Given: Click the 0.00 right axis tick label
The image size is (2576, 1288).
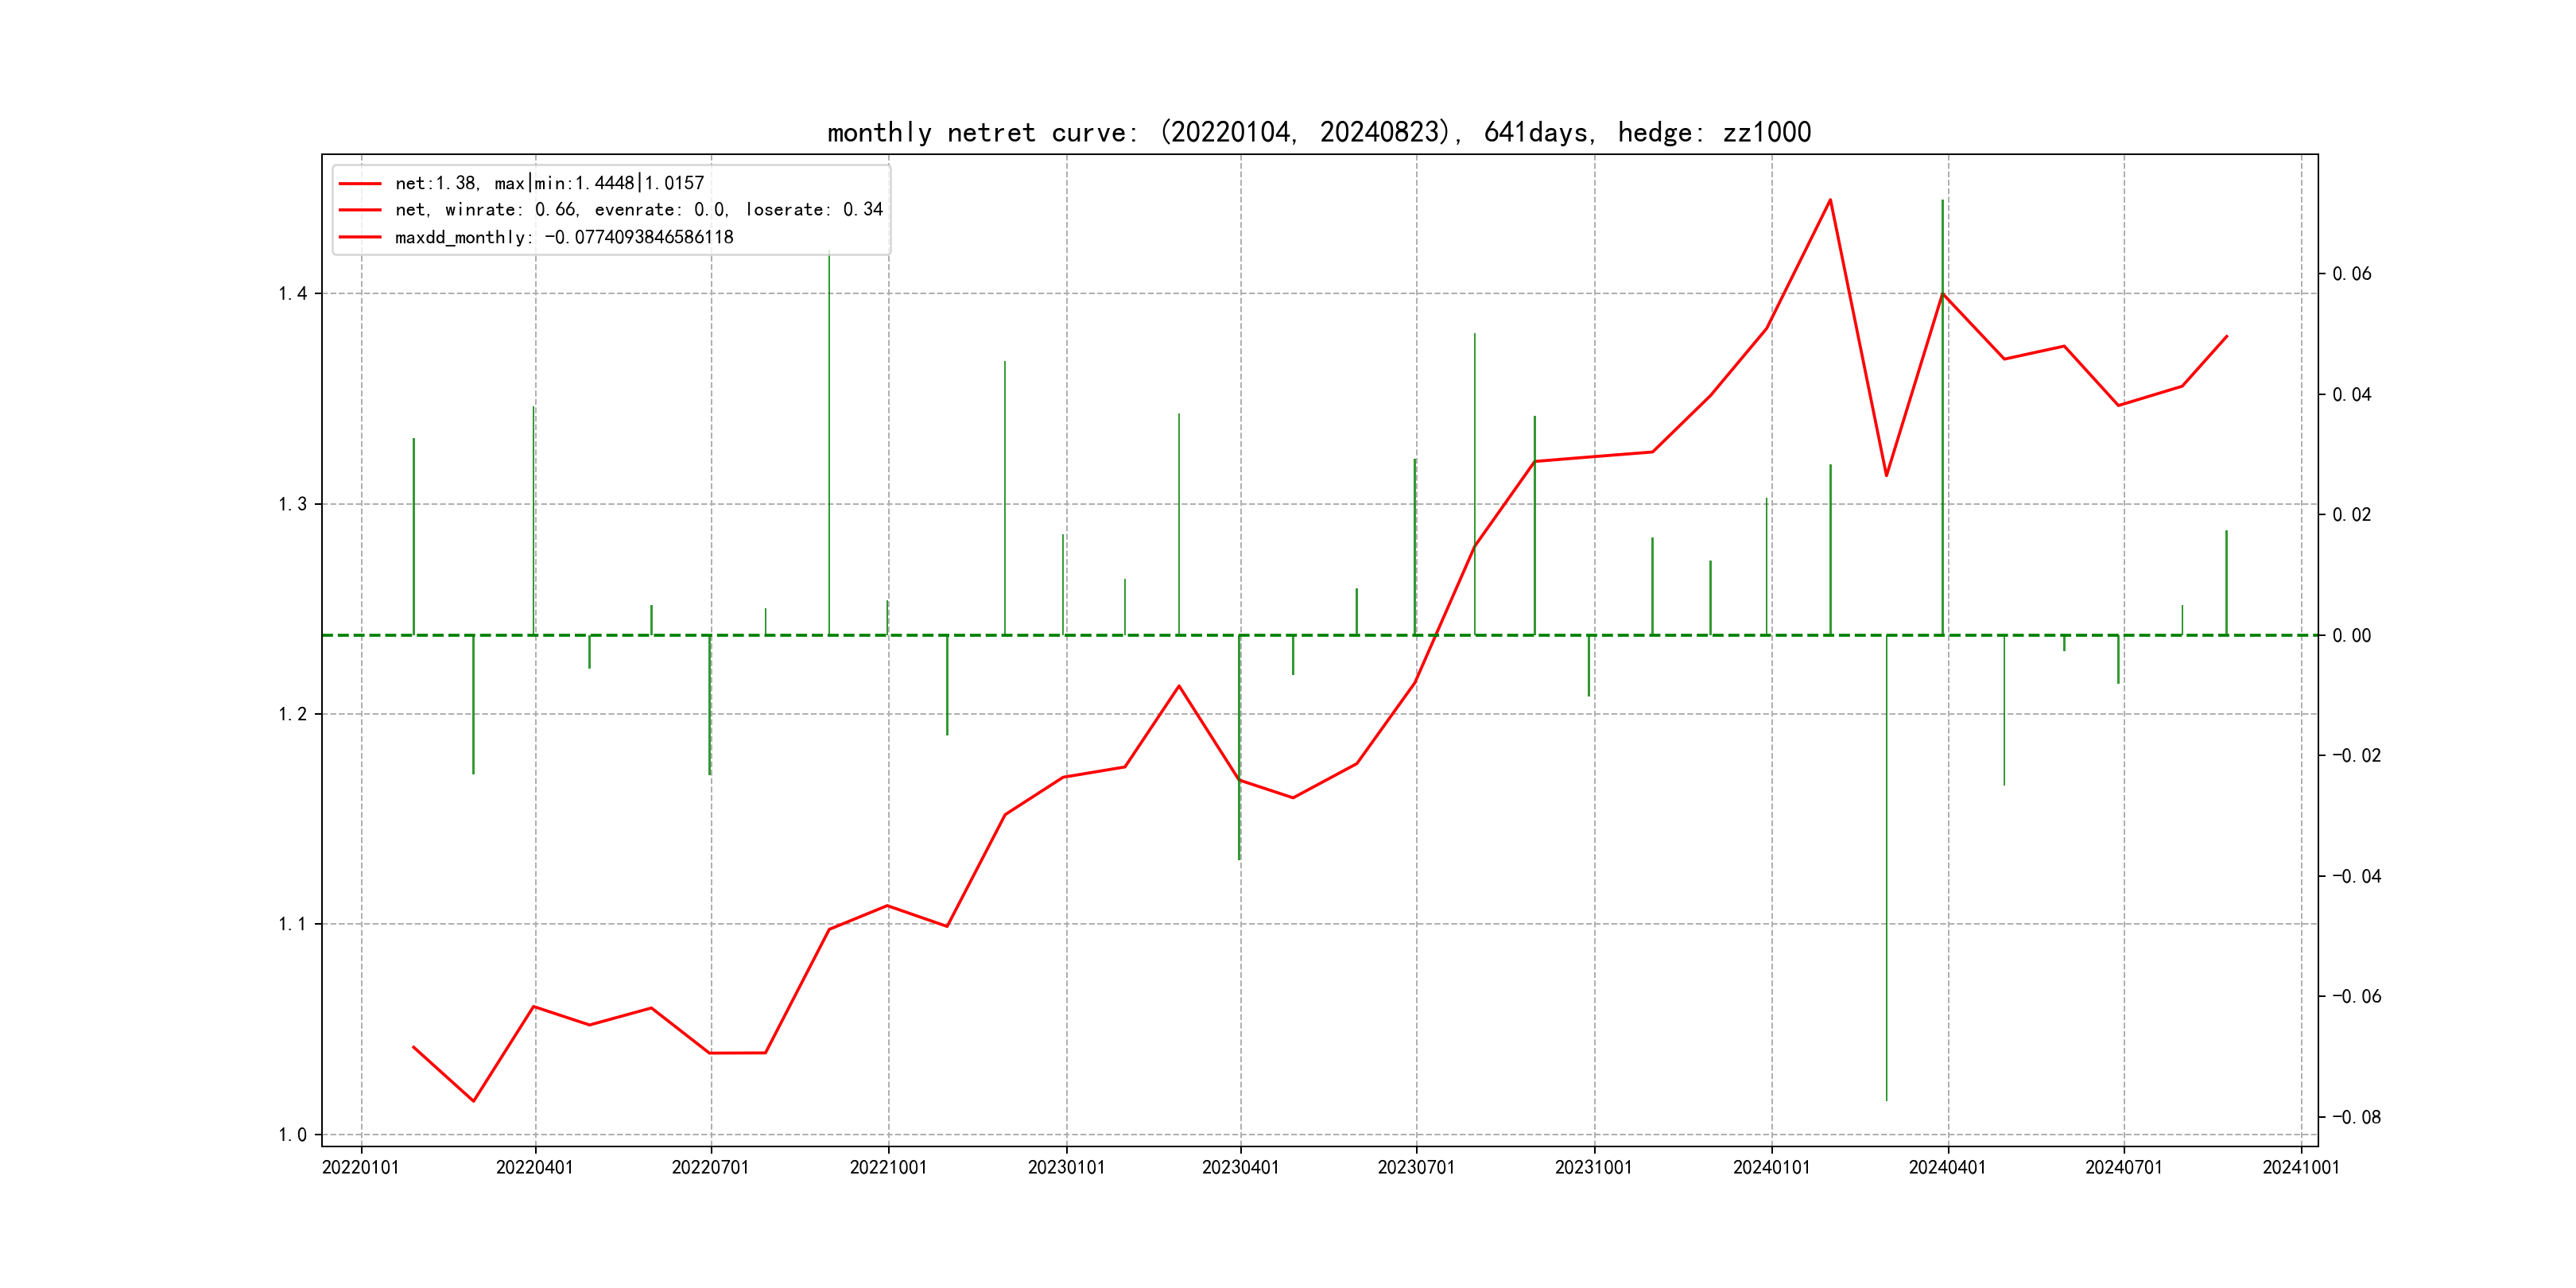Looking at the screenshot, I should pyautogui.click(x=2351, y=636).
